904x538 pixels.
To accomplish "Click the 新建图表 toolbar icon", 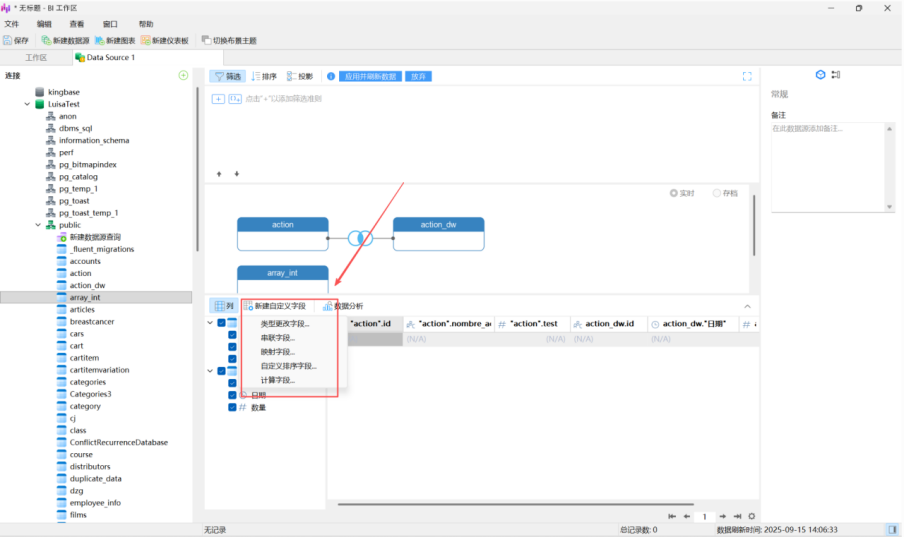I will pyautogui.click(x=100, y=41).
